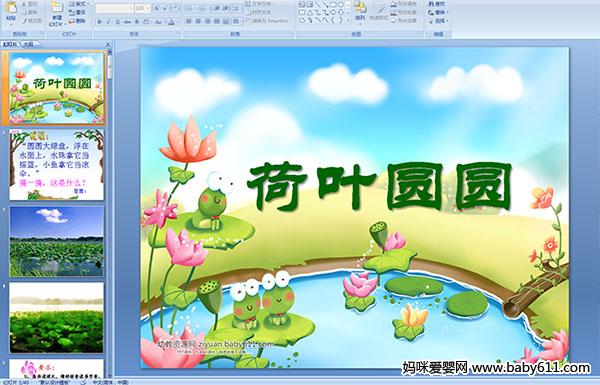Click Convert to SmartArt button
Viewport: 600px width, 385px height.
click(268, 21)
